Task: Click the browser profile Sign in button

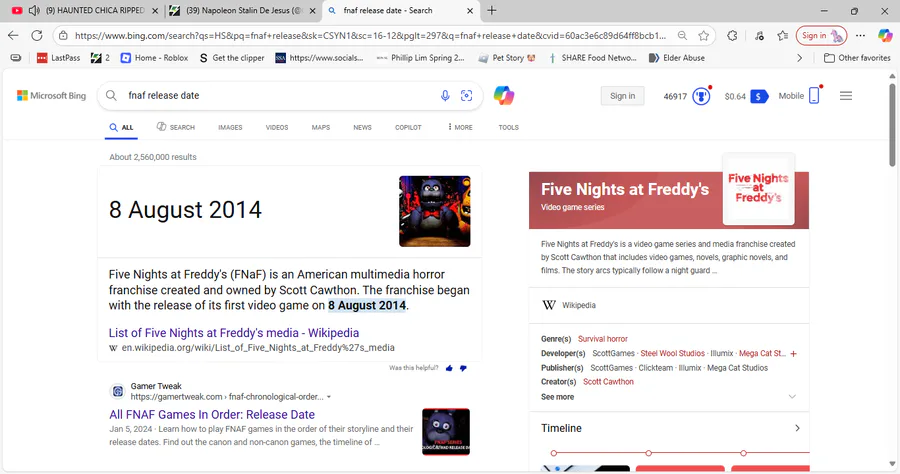Action: point(821,36)
